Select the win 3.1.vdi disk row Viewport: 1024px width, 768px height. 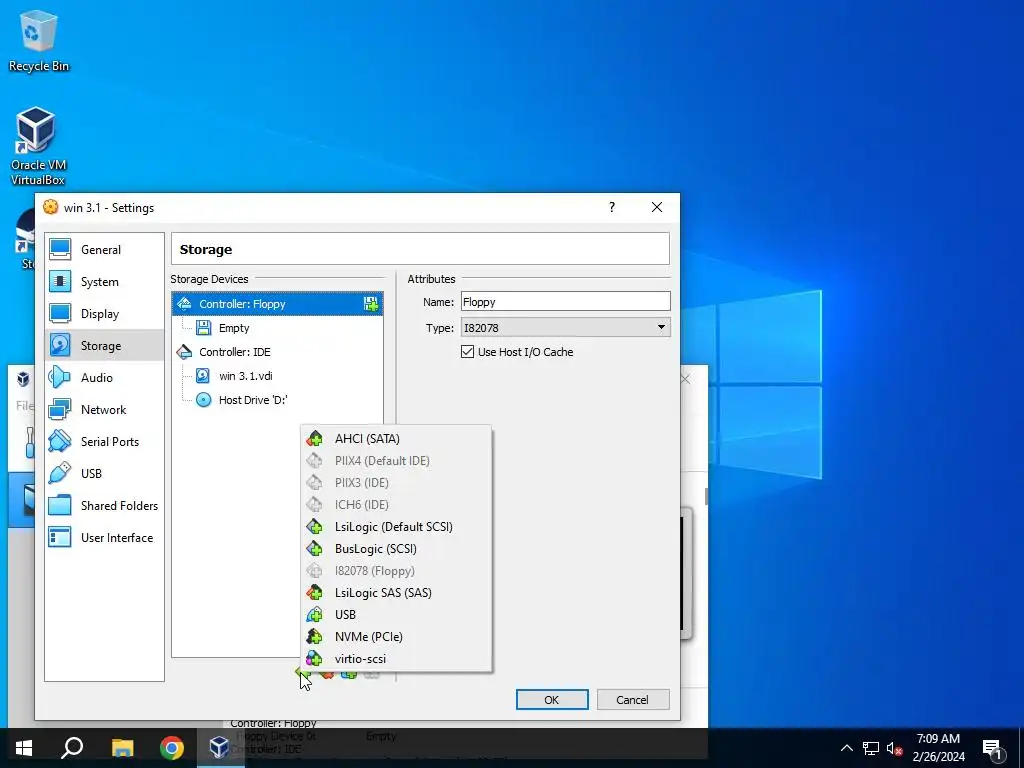[x=277, y=376]
